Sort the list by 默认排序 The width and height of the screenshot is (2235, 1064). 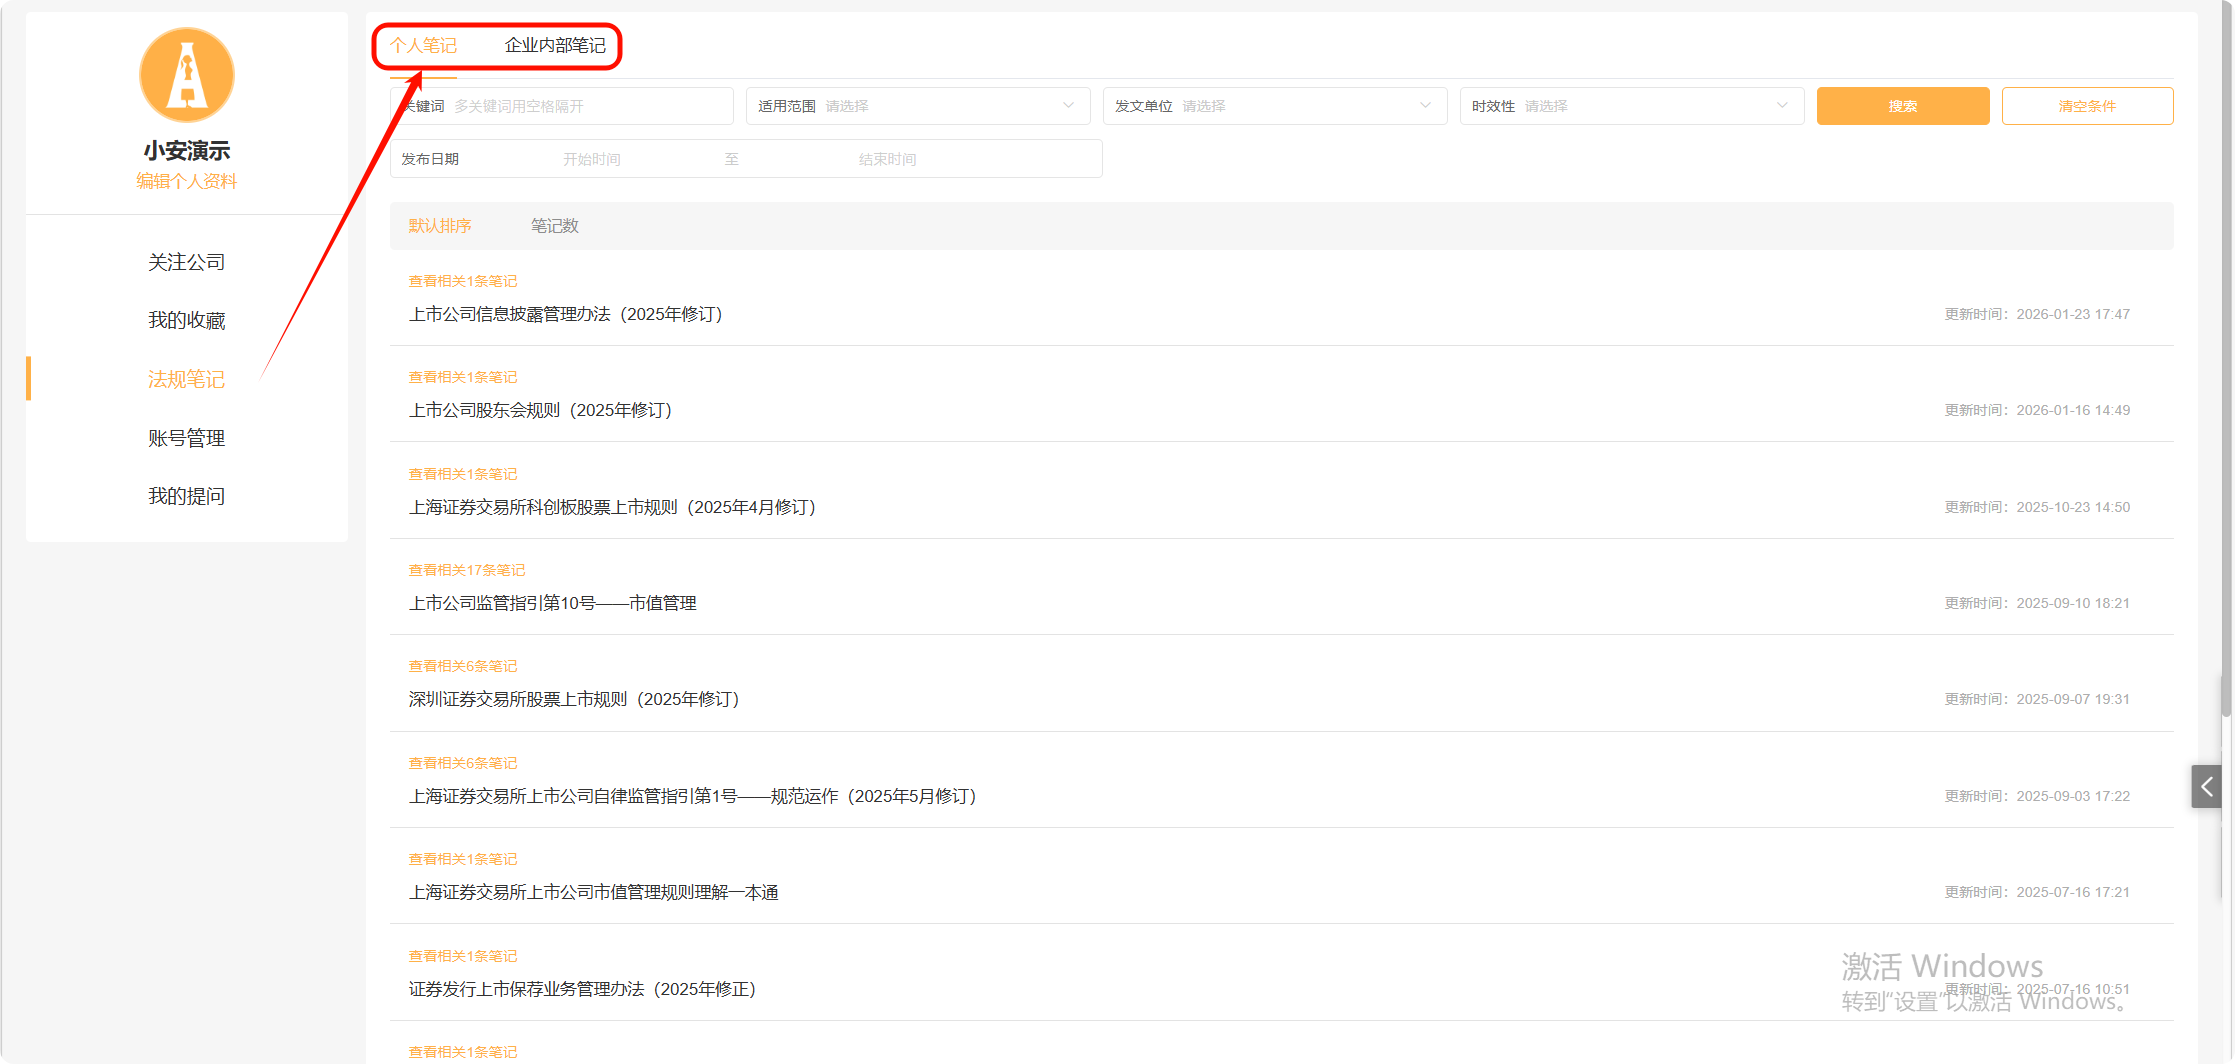tap(440, 226)
